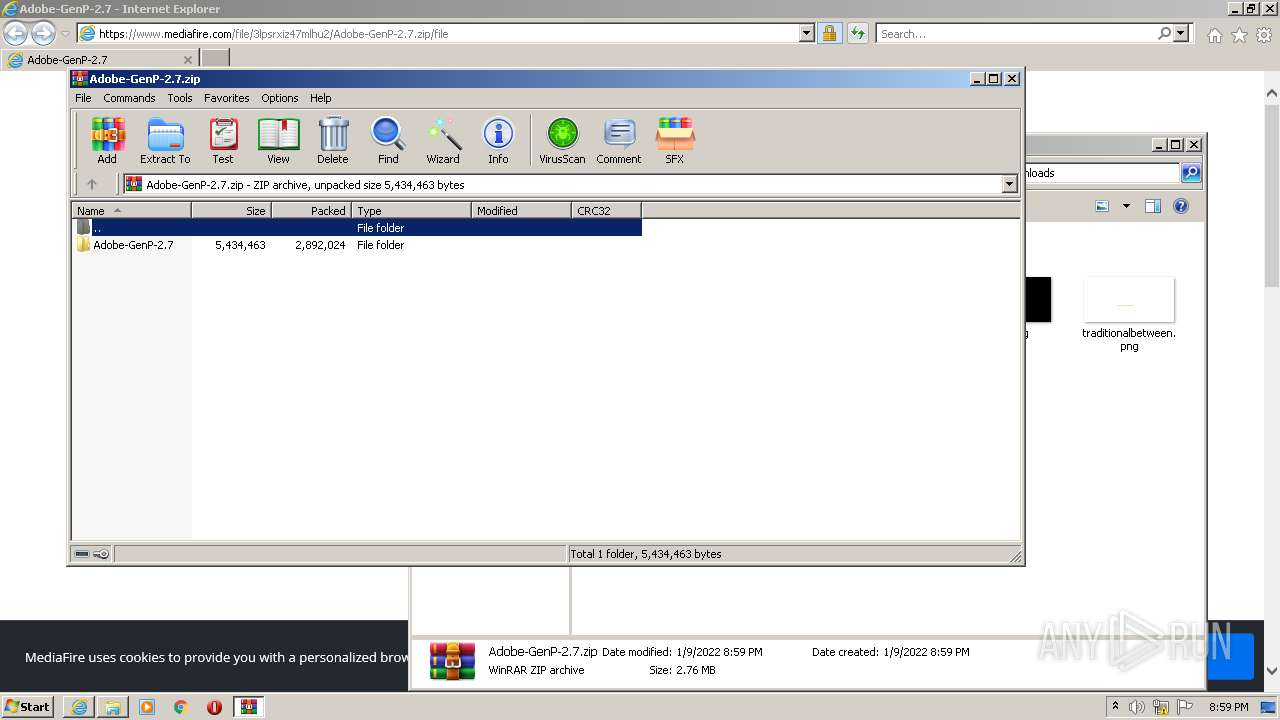Click the volume speaker tray icon

point(1136,707)
